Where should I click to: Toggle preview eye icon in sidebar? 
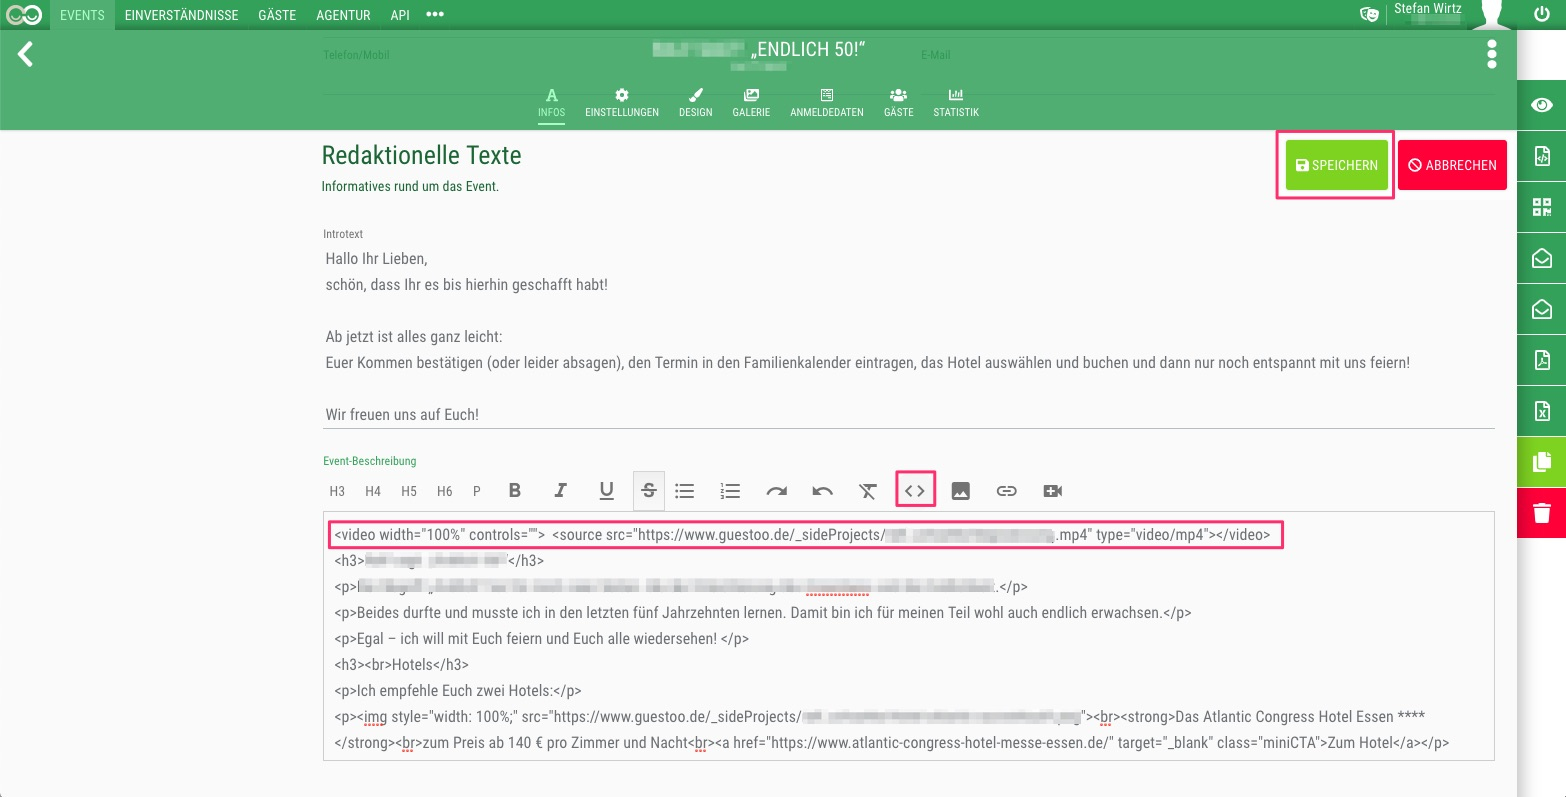pyautogui.click(x=1541, y=105)
